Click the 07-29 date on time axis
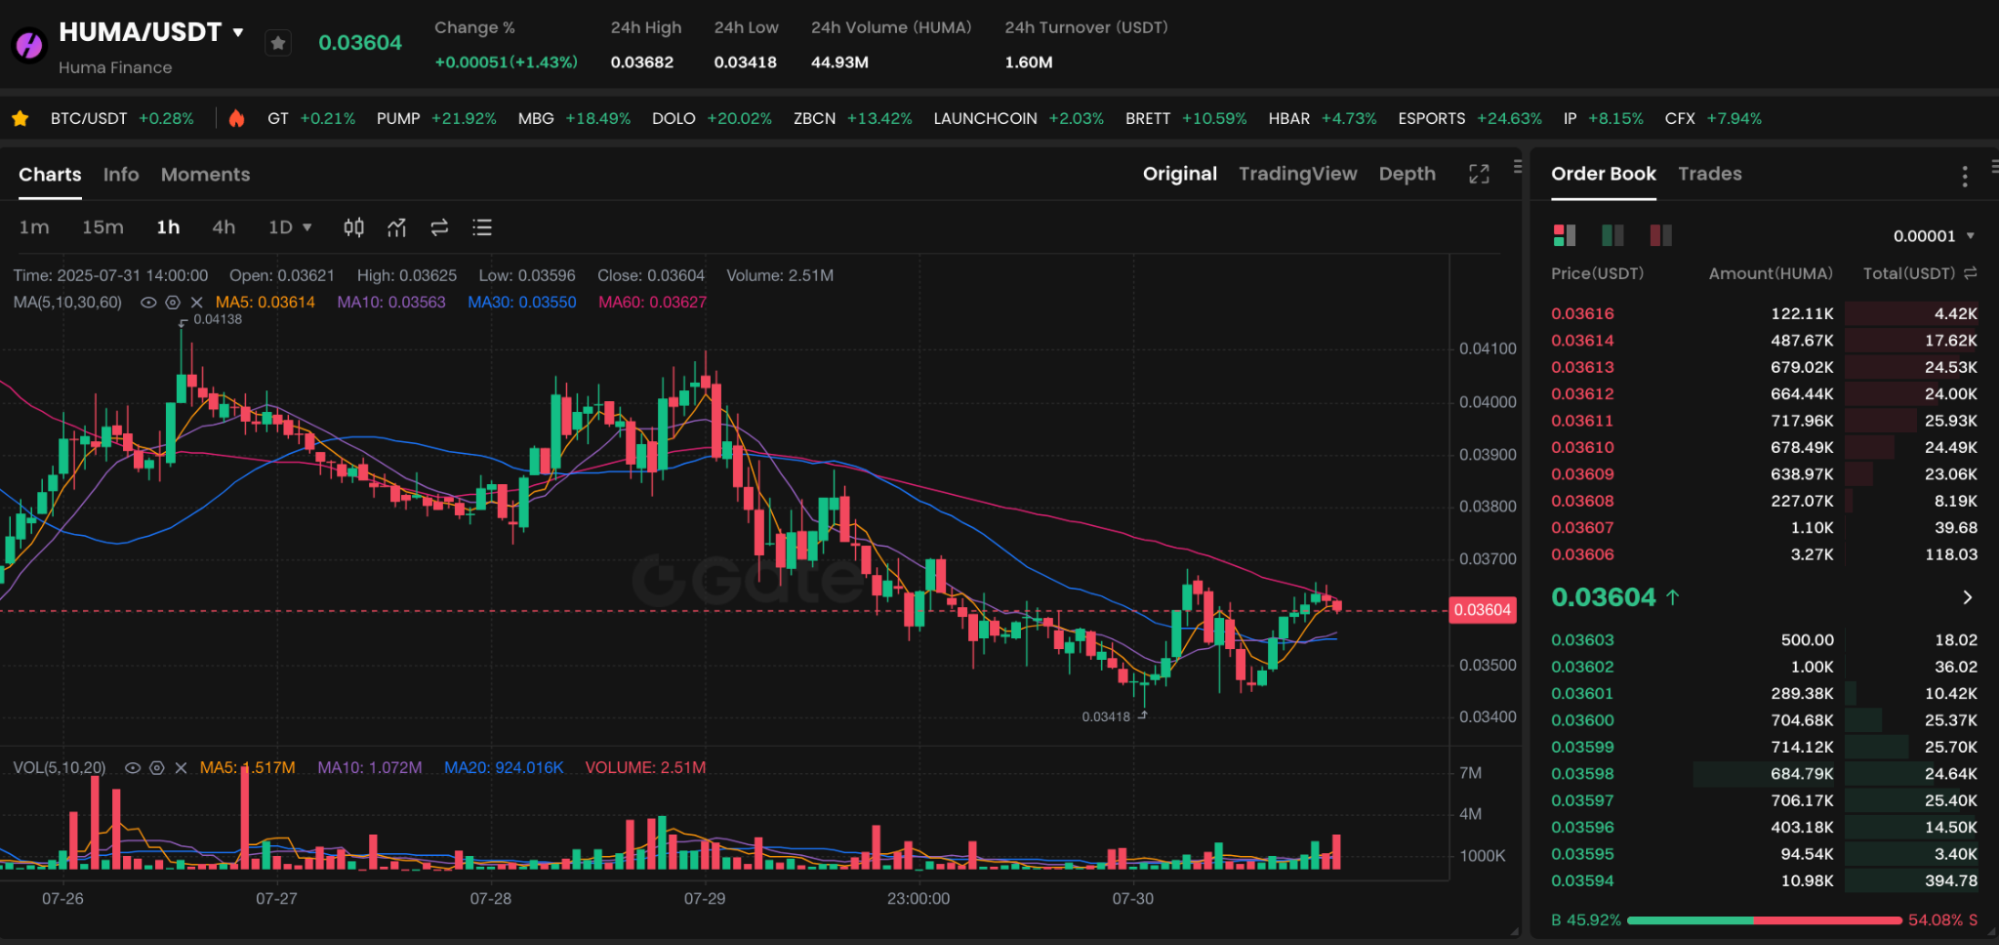Screen dimensions: 1999x945 pyautogui.click(x=704, y=898)
